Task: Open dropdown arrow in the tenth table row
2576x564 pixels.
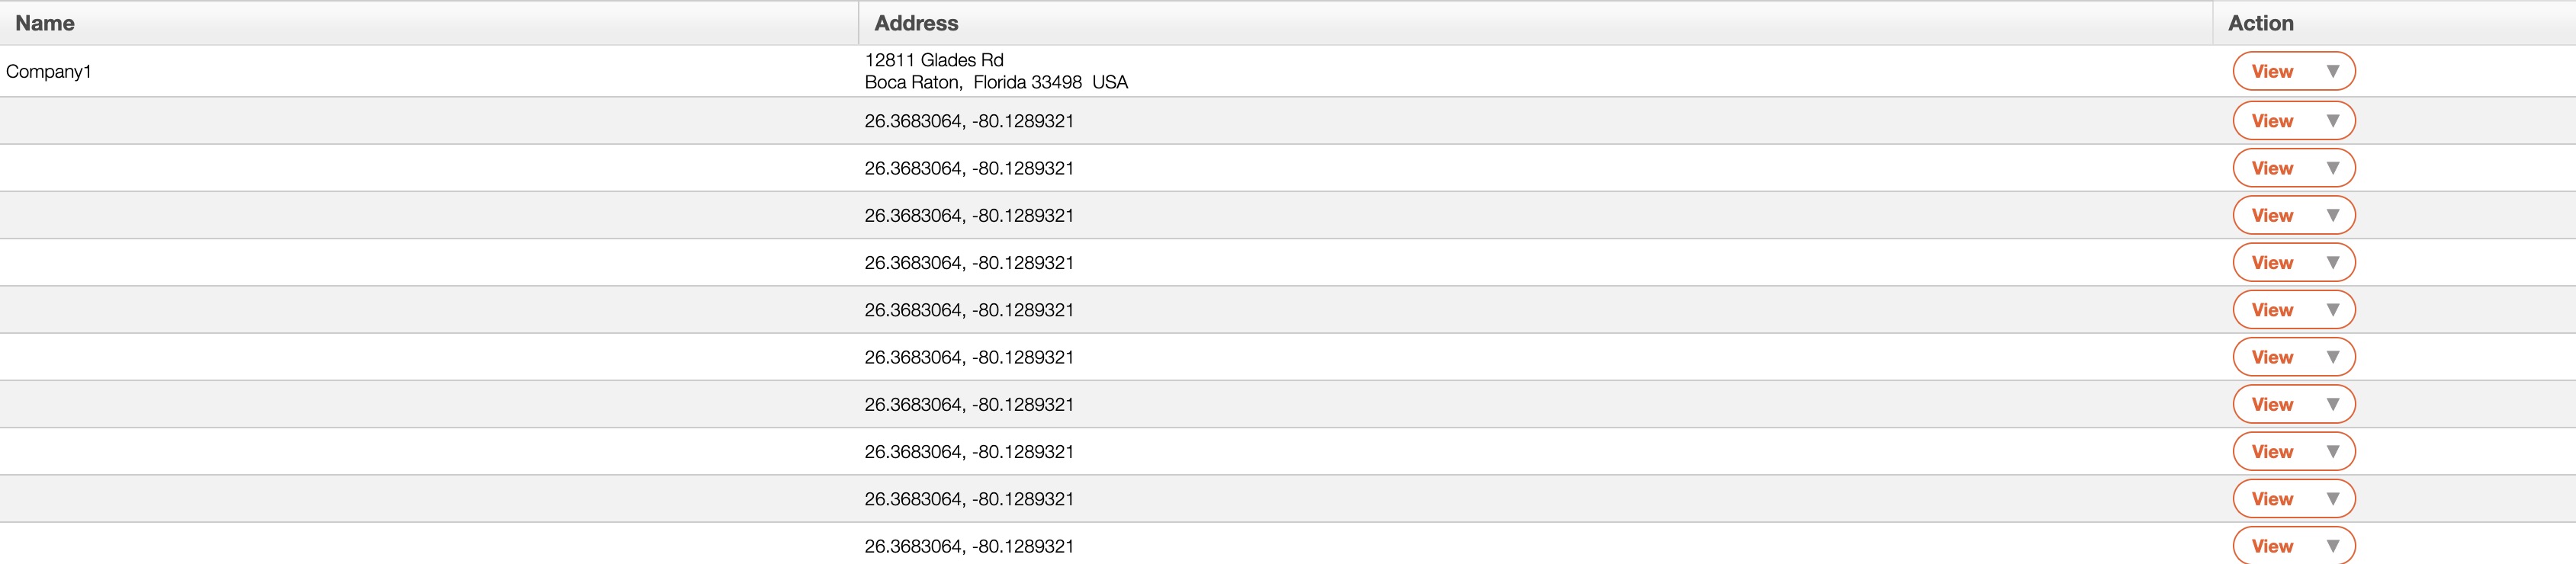Action: (2332, 499)
